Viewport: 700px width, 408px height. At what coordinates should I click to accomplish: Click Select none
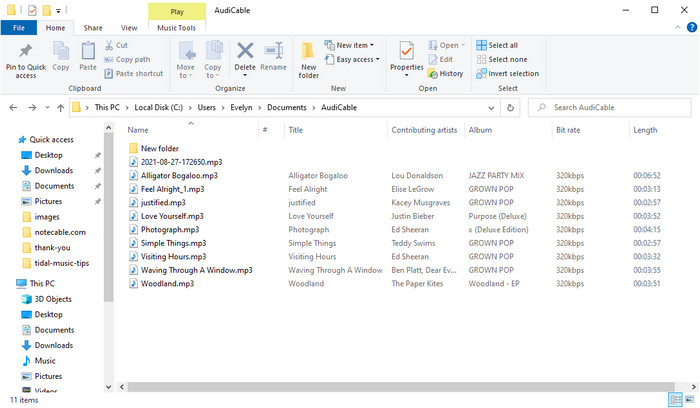coord(501,59)
